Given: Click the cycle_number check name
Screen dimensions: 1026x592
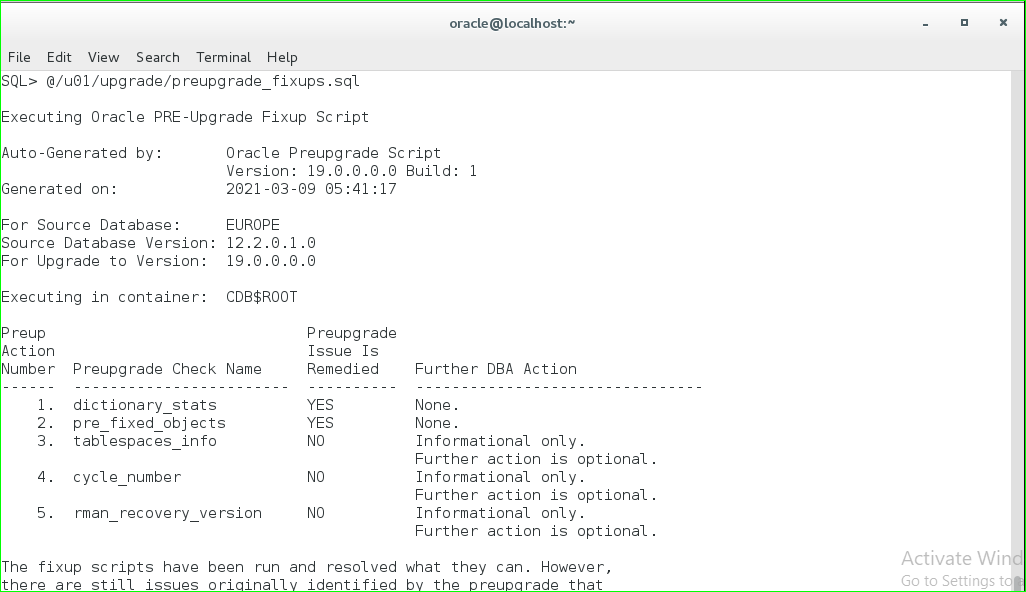Looking at the screenshot, I should 126,477.
